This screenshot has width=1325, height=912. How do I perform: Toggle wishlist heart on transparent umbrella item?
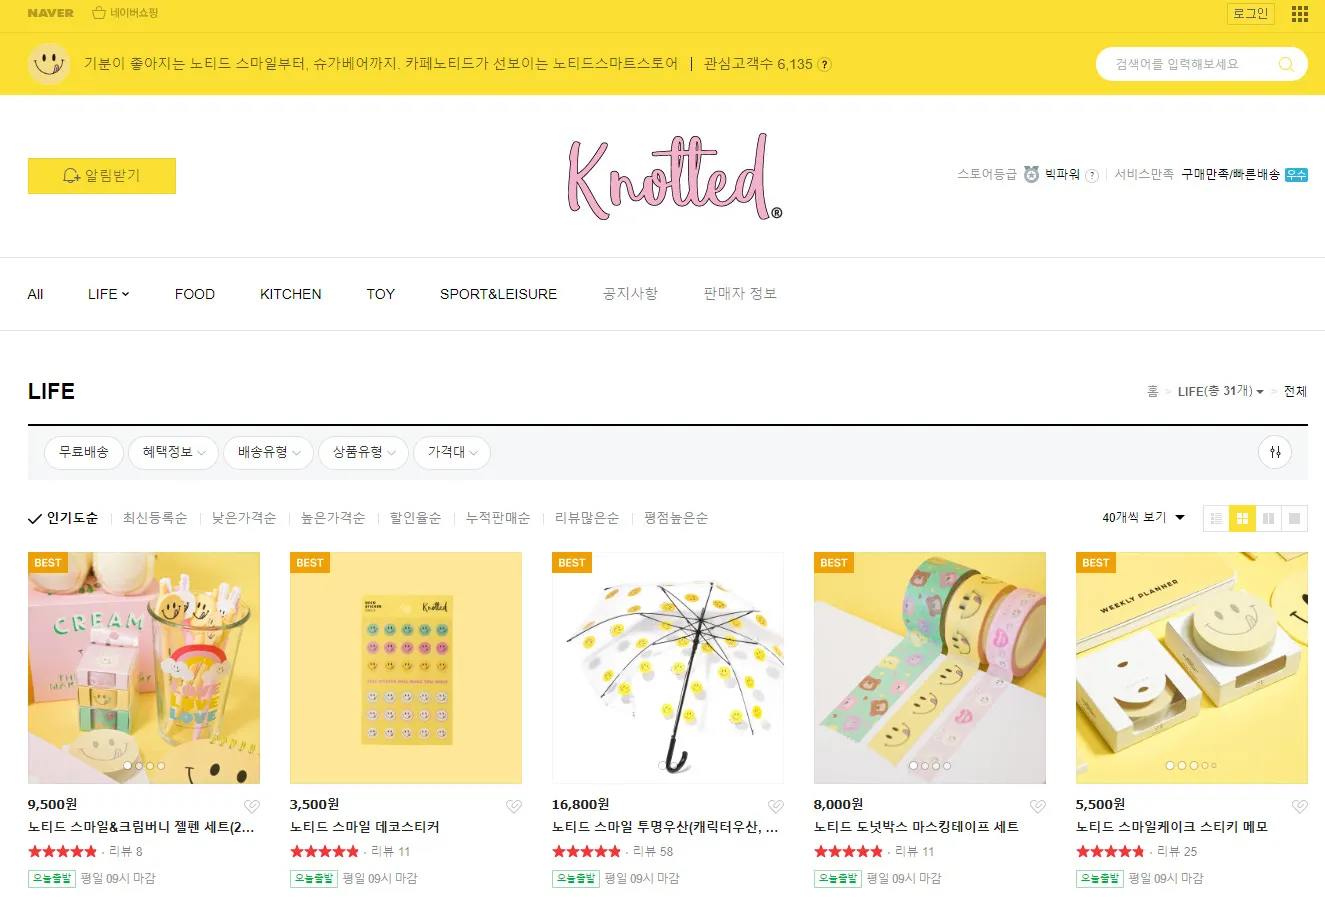pos(775,806)
